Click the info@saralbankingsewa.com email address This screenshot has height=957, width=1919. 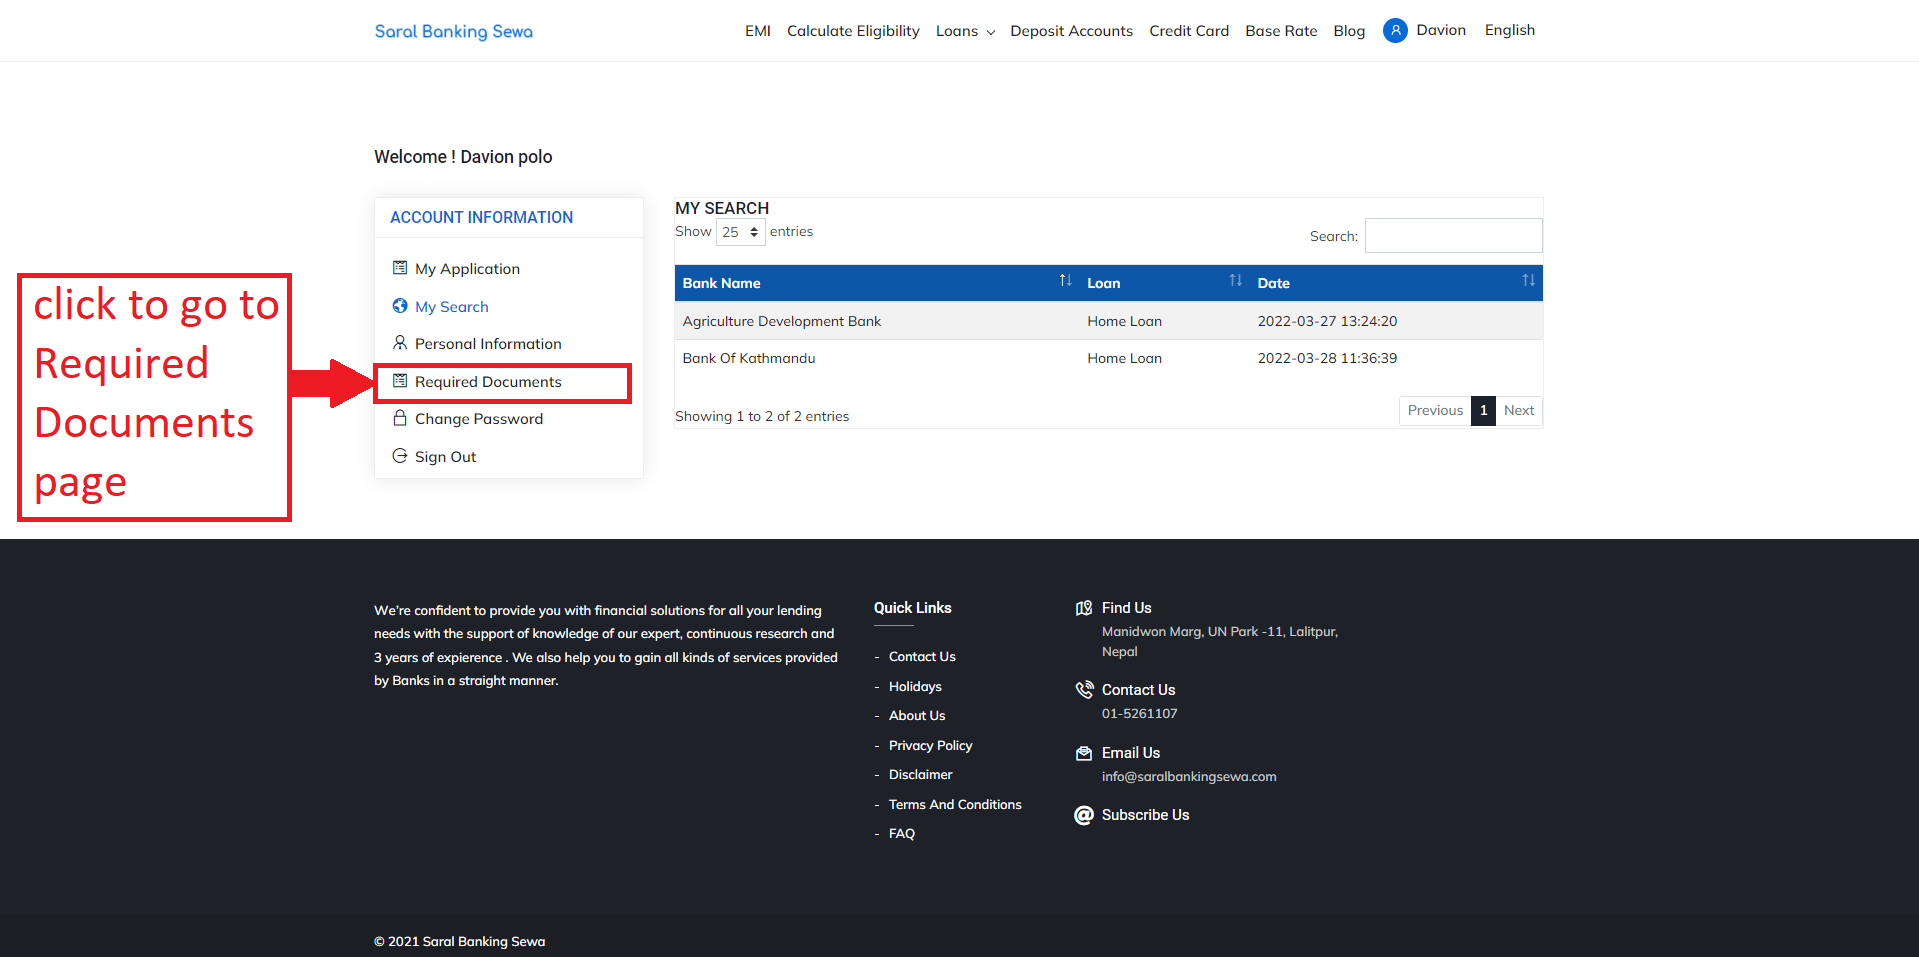click(x=1189, y=777)
